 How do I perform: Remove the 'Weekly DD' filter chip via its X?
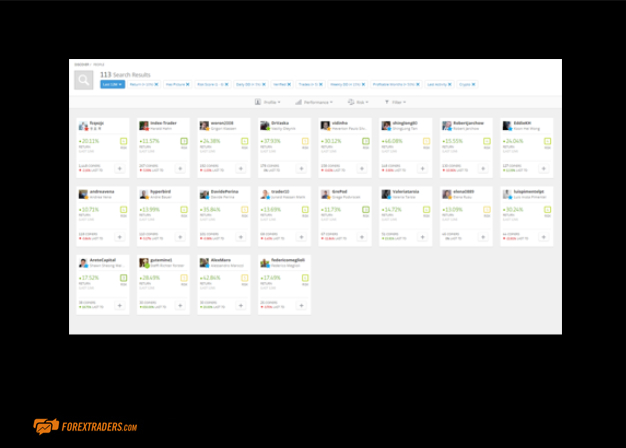click(363, 84)
